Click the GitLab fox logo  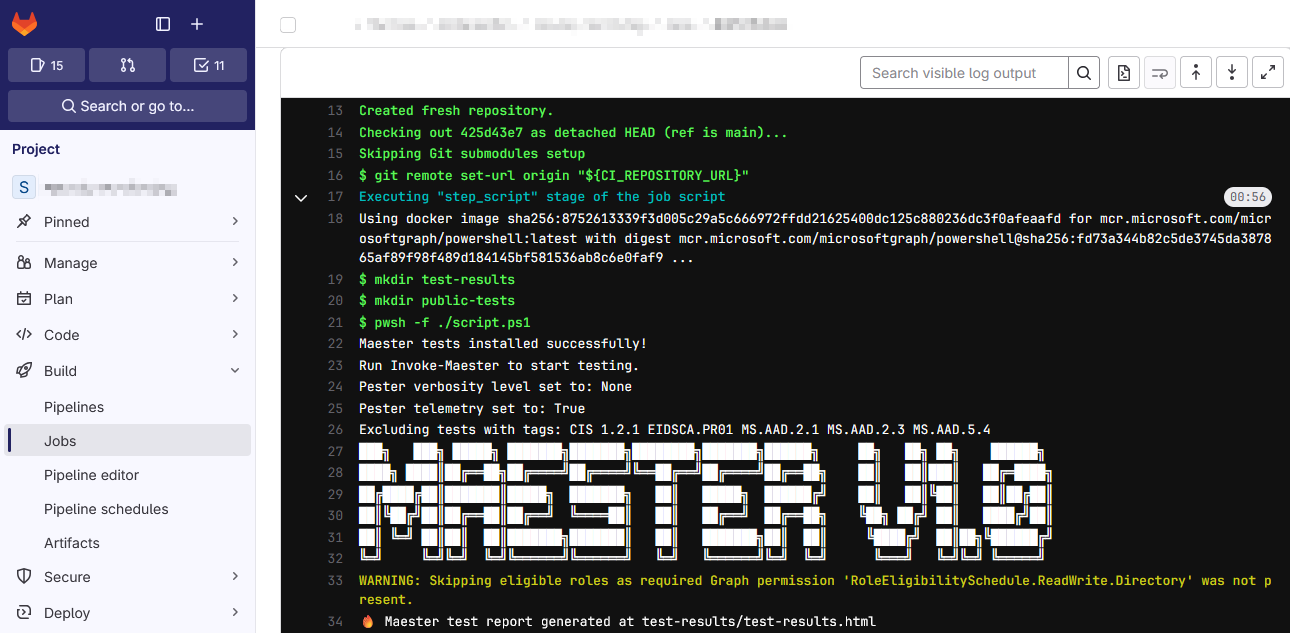(24, 23)
